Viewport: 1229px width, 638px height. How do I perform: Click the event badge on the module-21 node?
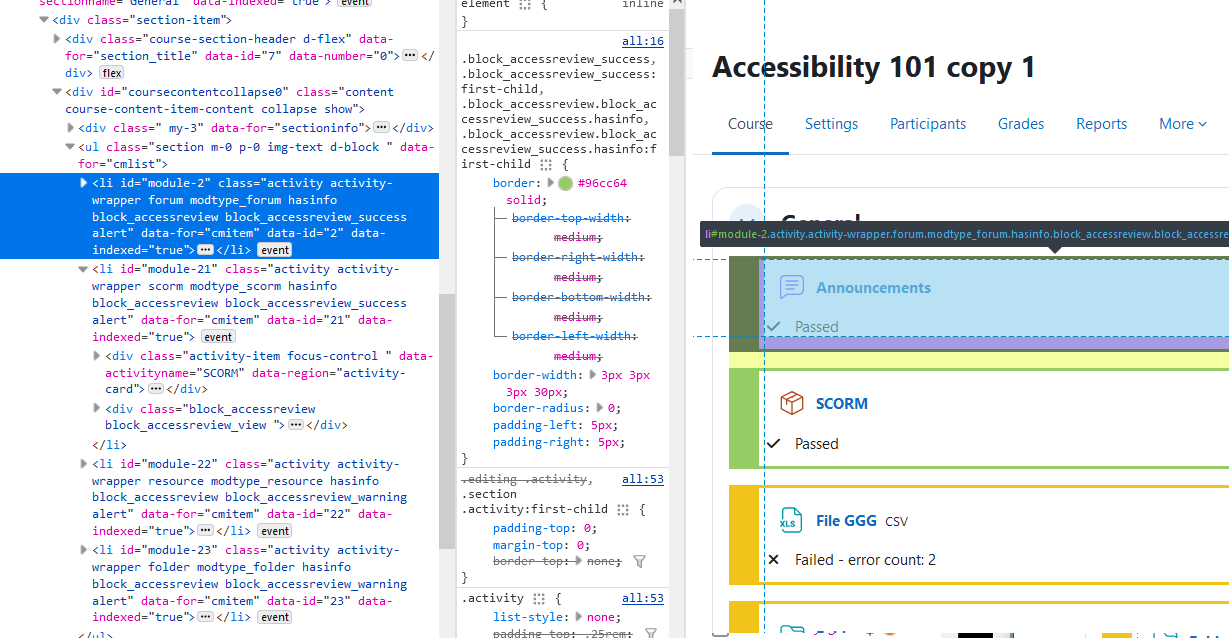(219, 337)
